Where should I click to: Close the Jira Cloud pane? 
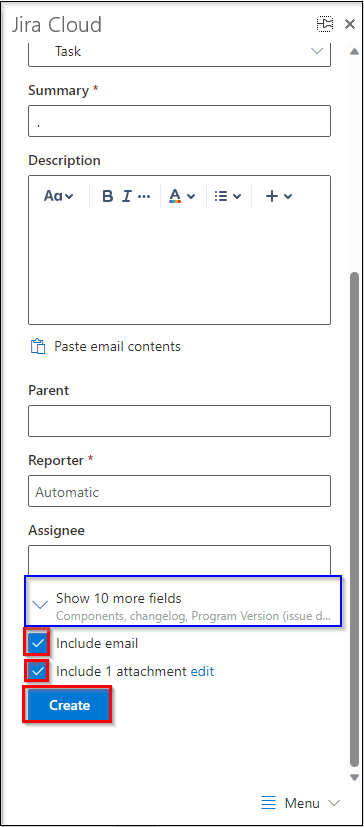(350, 24)
